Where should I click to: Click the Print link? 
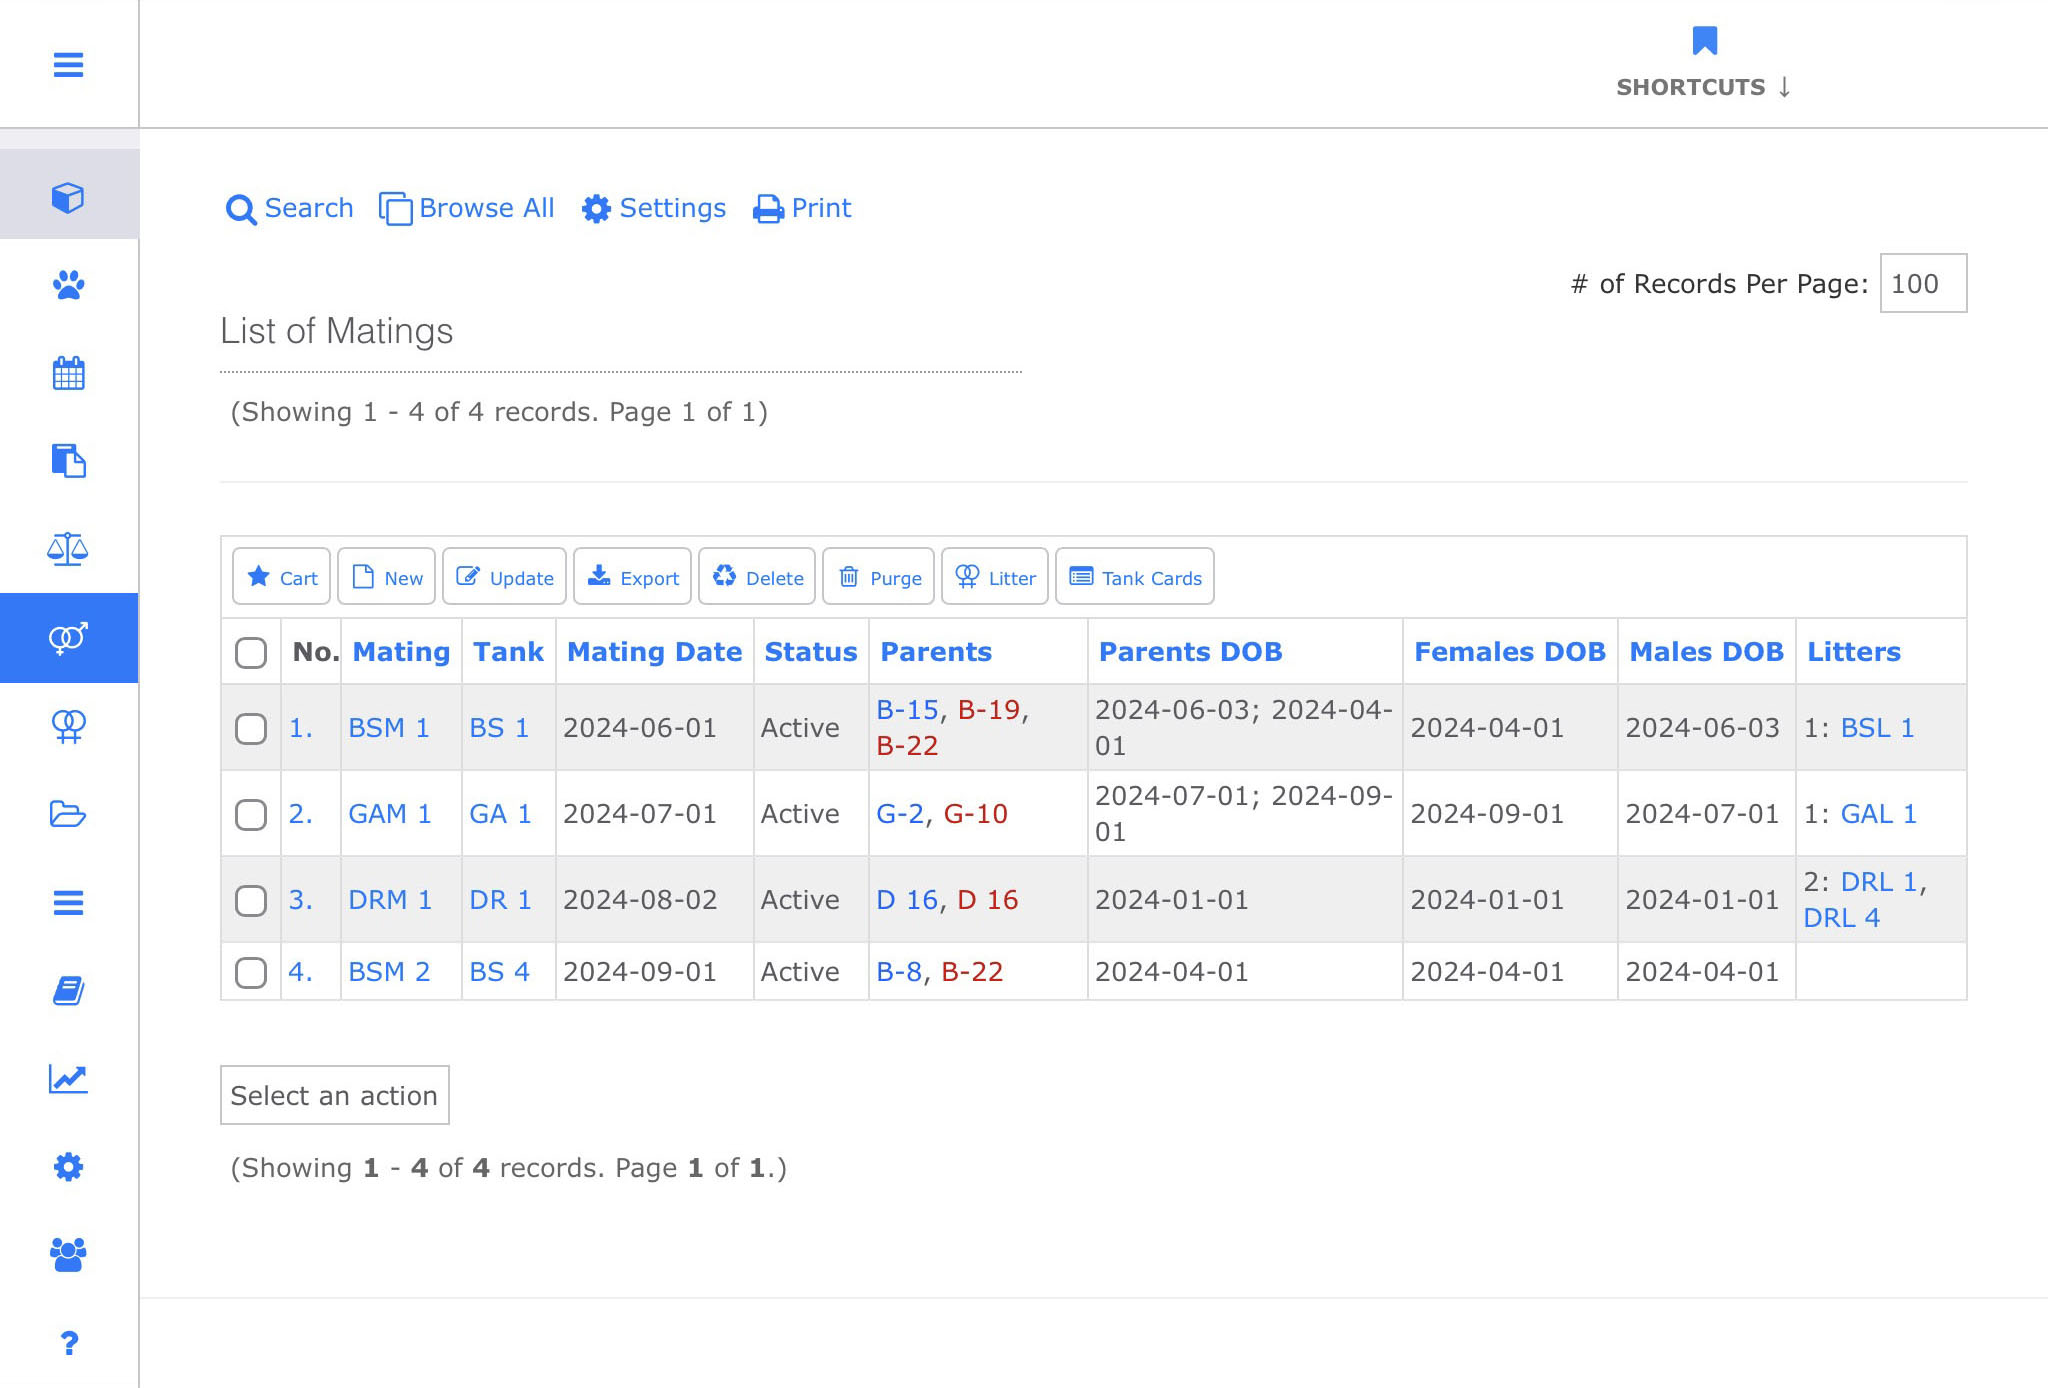[x=802, y=208]
